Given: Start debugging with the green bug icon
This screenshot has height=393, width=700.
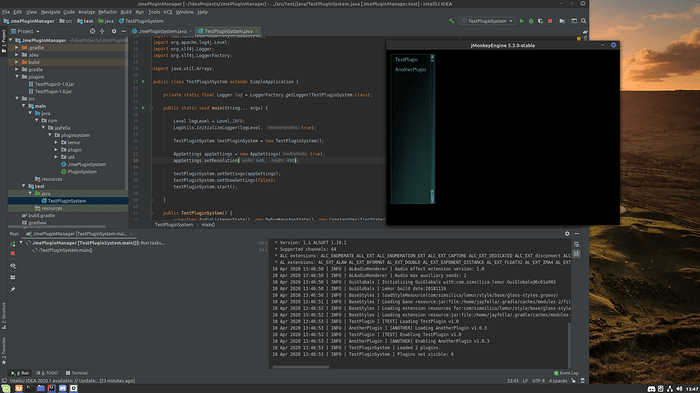Looking at the screenshot, I should [x=531, y=21].
